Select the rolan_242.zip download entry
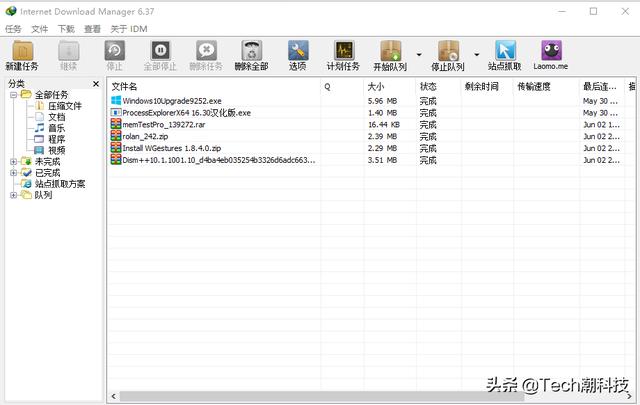Viewport: 640px width, 405px height. (139, 136)
